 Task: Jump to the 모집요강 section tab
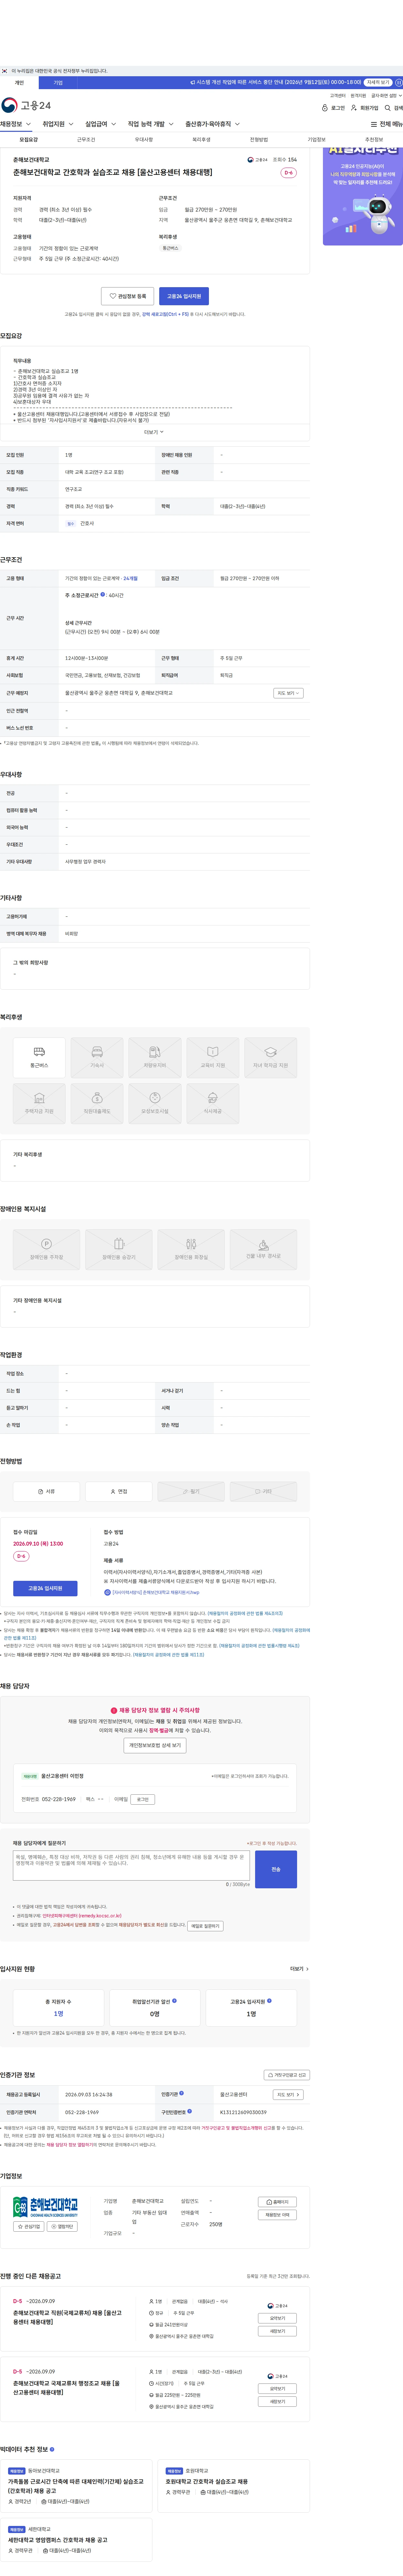click(29, 140)
